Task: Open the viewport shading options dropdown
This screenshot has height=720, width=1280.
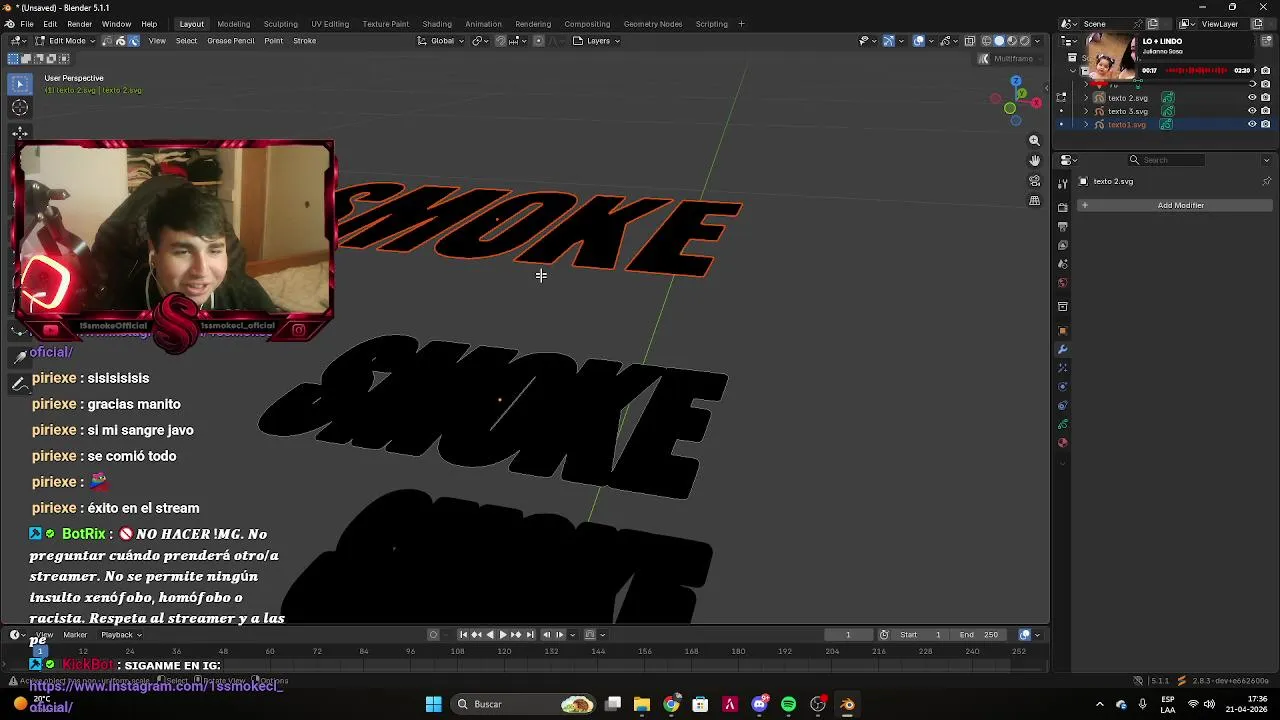Action: tap(1037, 41)
